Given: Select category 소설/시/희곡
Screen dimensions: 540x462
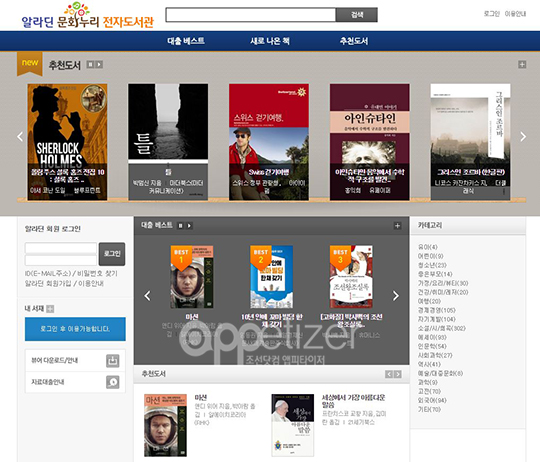Looking at the screenshot, I should pyautogui.click(x=442, y=328).
